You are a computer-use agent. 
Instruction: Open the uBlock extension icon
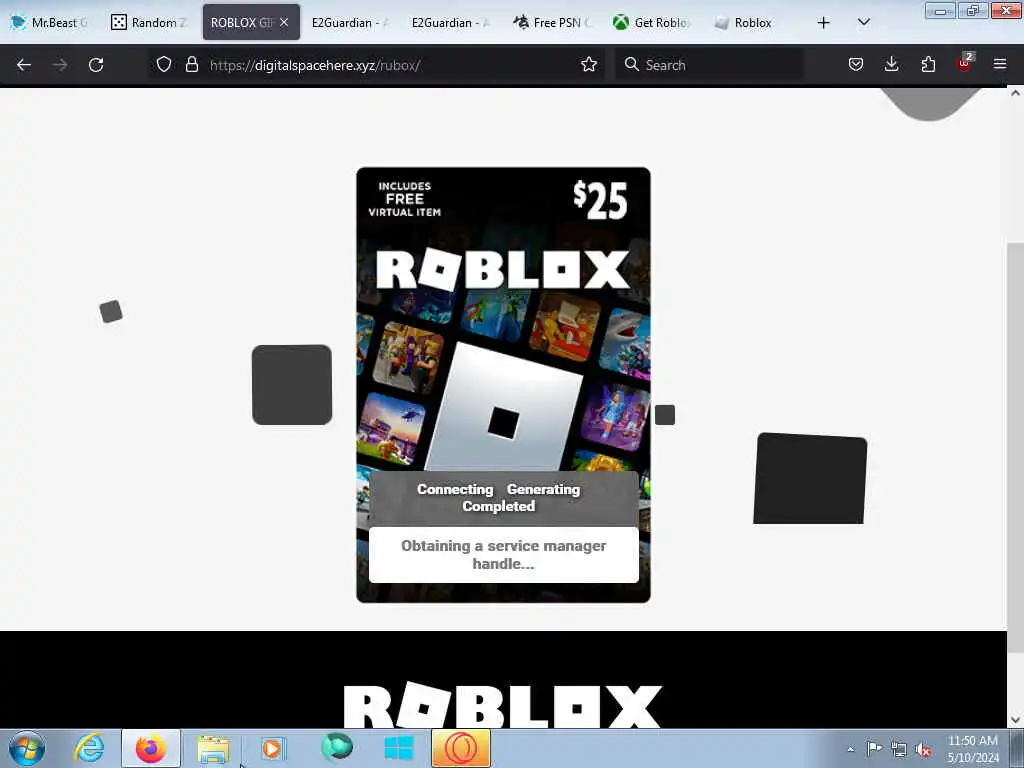(965, 63)
